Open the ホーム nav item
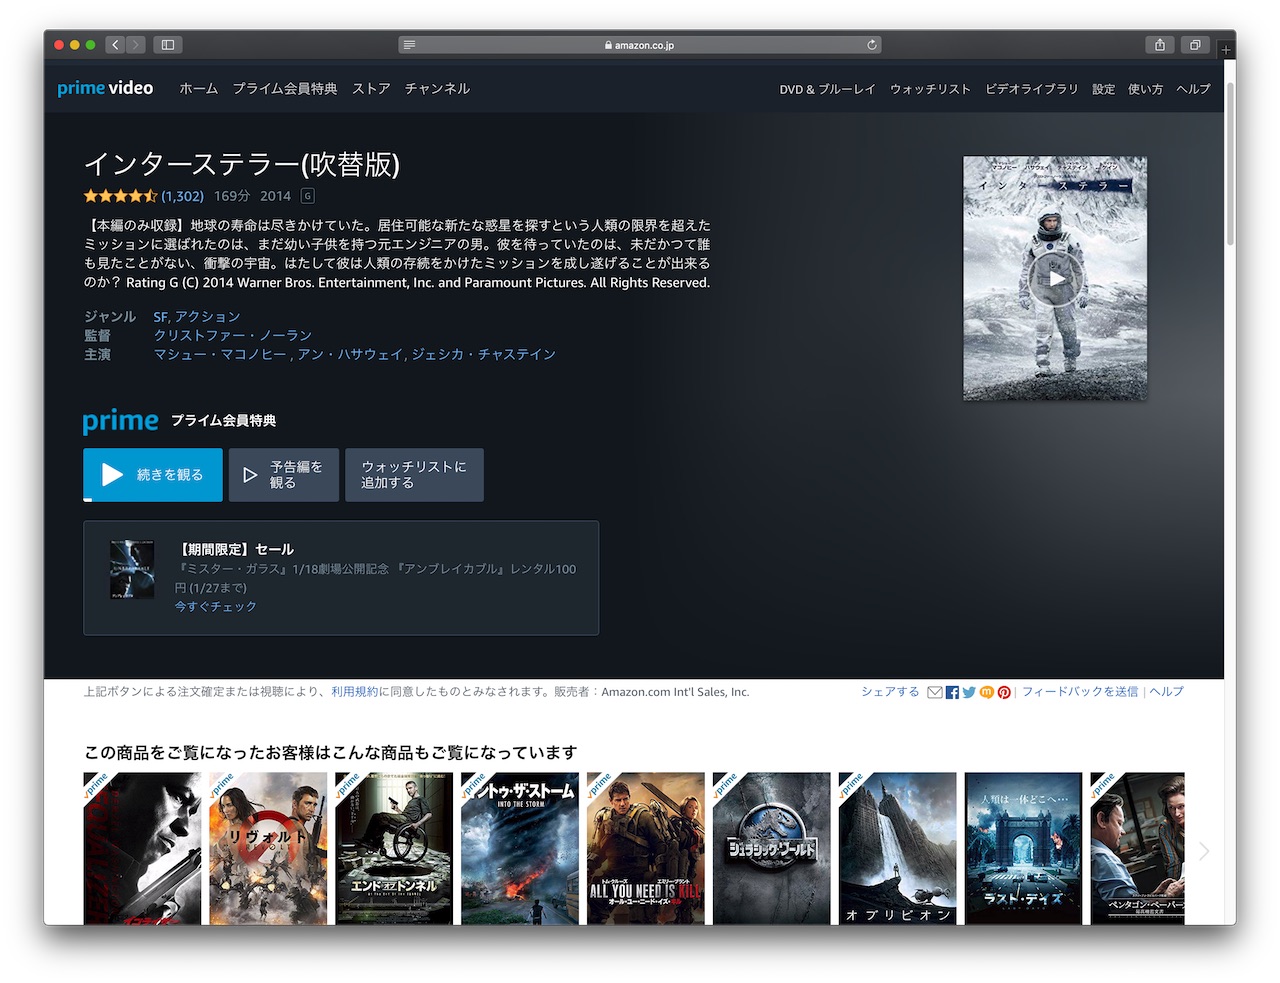 (x=199, y=89)
